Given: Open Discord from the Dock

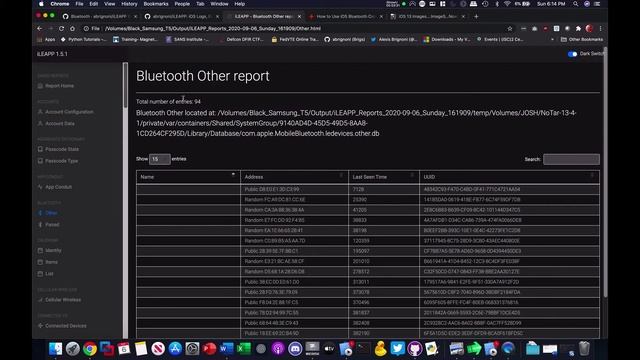Looking at the screenshot, I should (295, 349).
